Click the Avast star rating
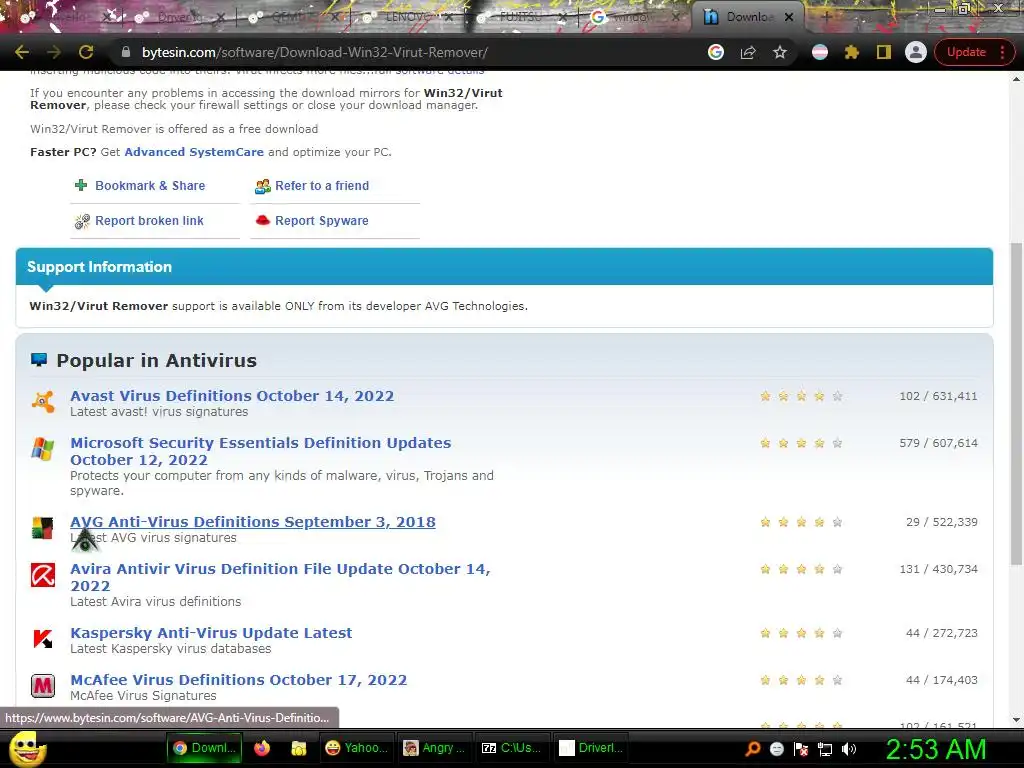This screenshot has width=1024, height=768. (x=801, y=396)
